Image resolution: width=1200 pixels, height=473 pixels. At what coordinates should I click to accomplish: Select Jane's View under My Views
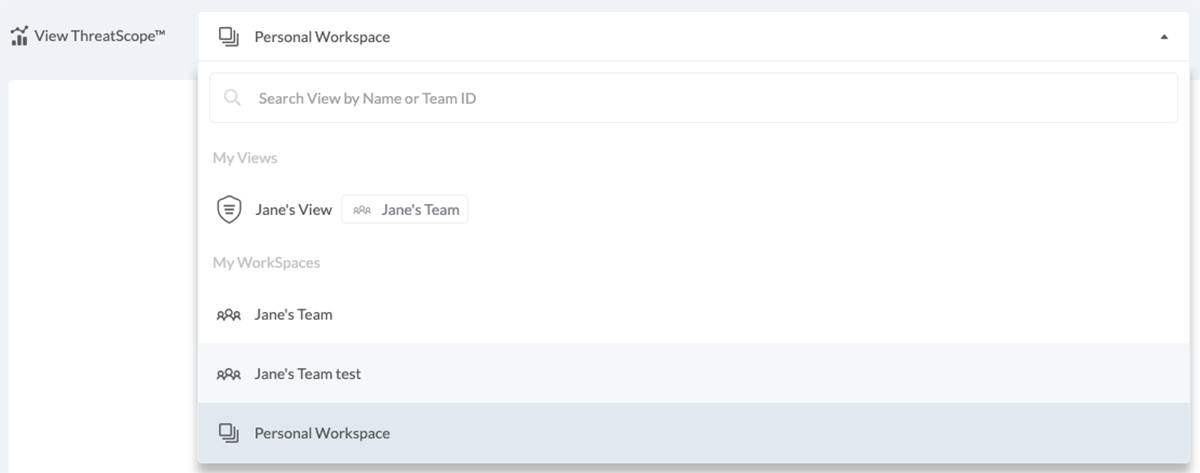click(293, 210)
